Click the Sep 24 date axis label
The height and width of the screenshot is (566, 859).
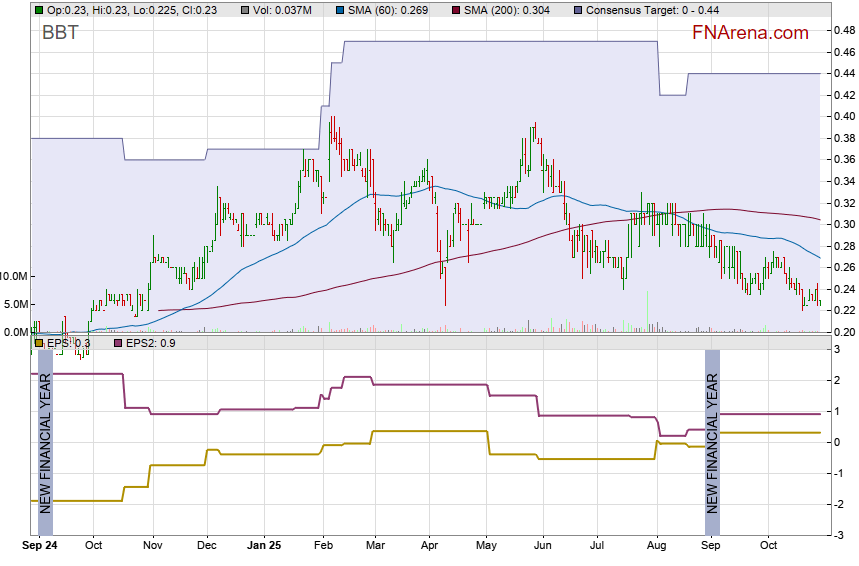[40, 546]
